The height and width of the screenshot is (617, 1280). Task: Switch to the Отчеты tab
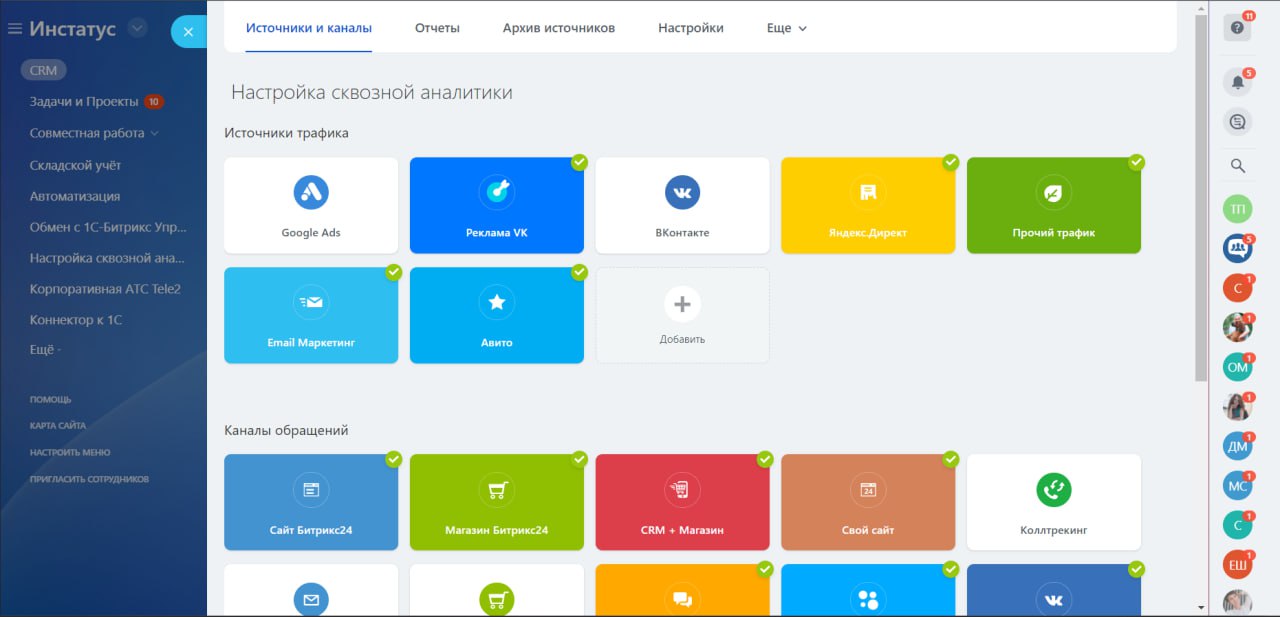click(437, 28)
